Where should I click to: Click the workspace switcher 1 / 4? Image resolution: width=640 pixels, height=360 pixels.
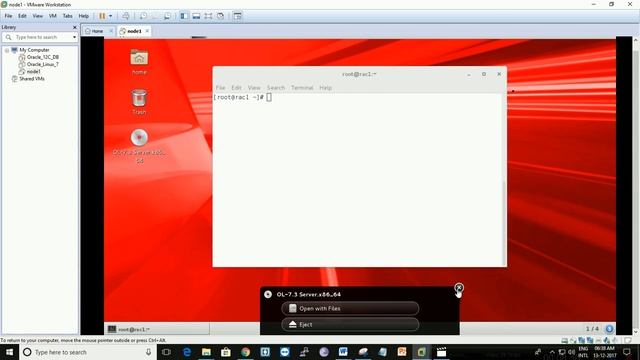592,329
